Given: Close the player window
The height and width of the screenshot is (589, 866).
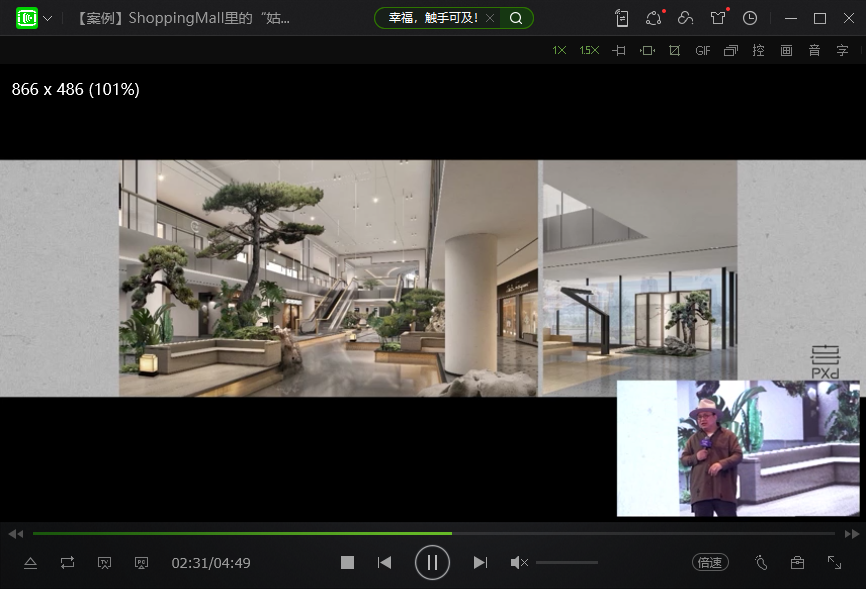Looking at the screenshot, I should click(849, 18).
